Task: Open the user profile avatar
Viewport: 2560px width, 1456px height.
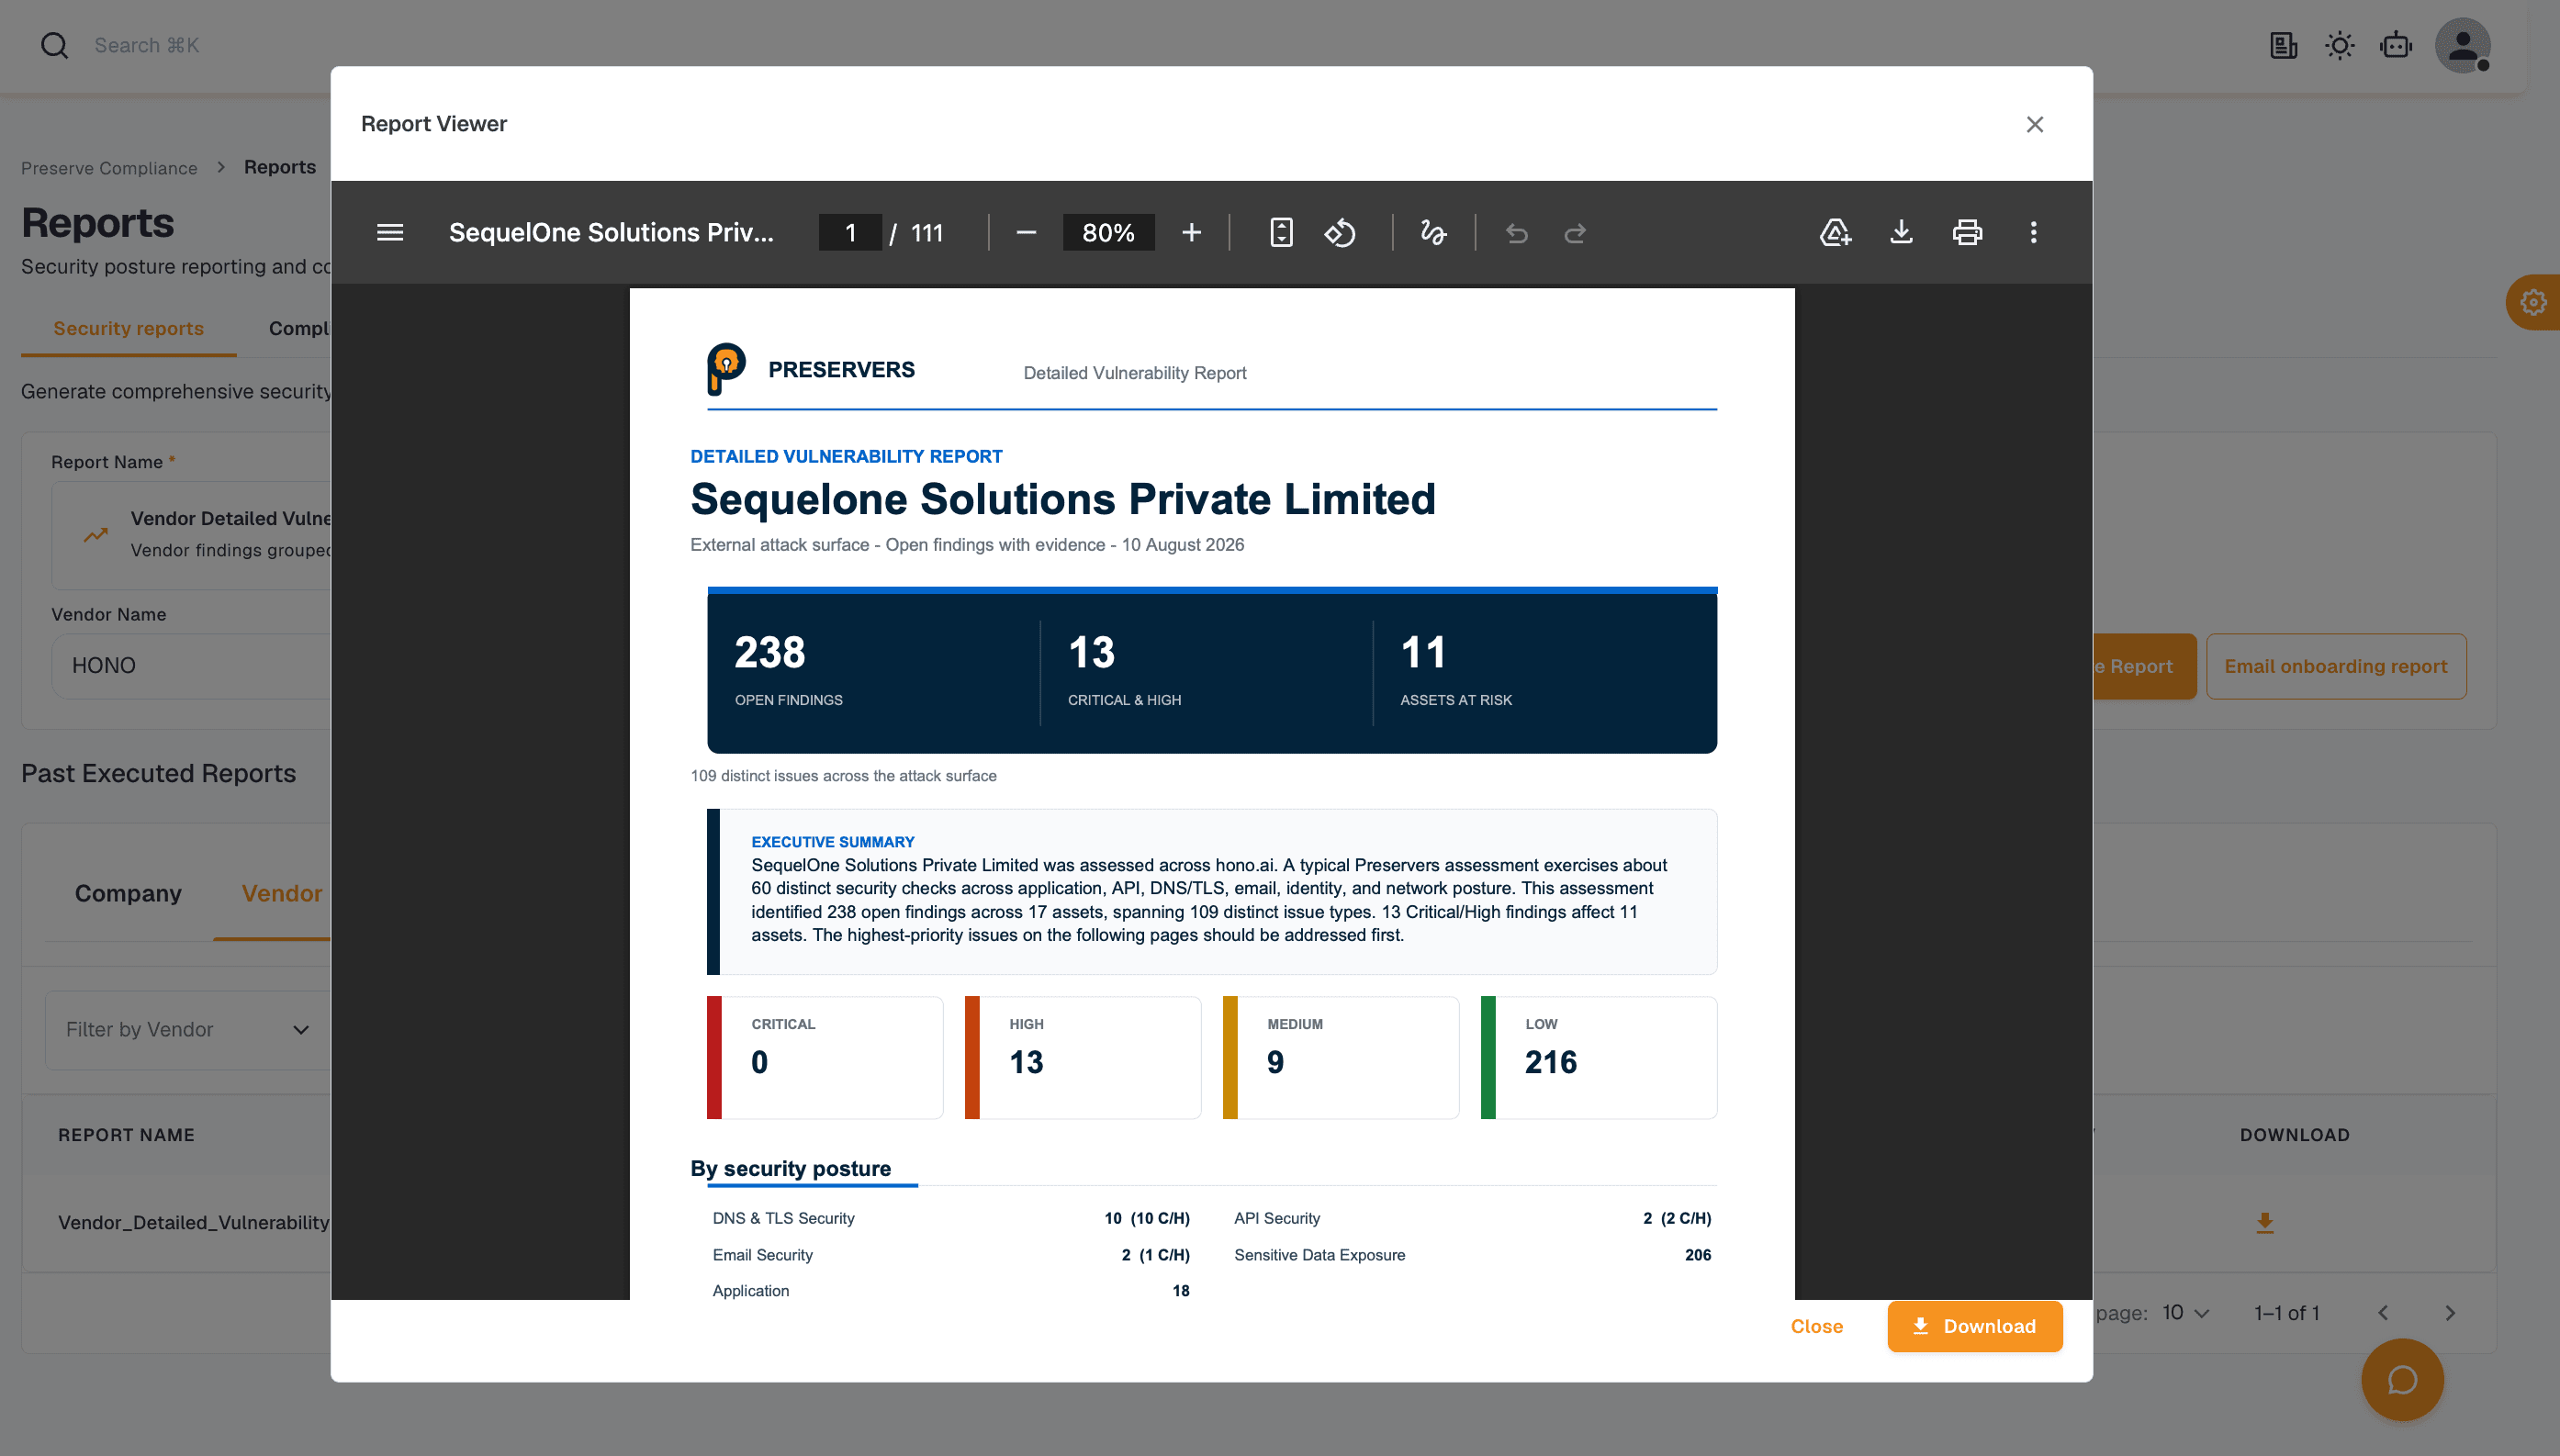Action: [x=2462, y=45]
